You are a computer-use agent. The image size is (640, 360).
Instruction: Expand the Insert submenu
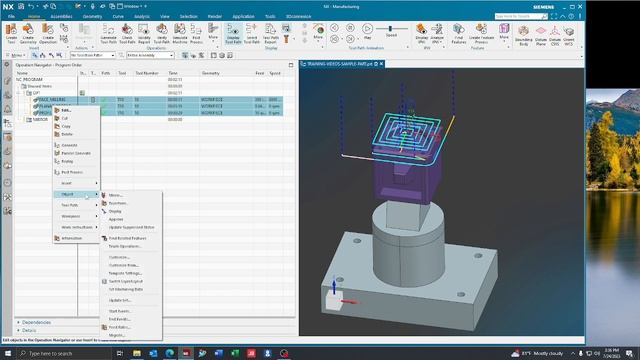[76, 183]
